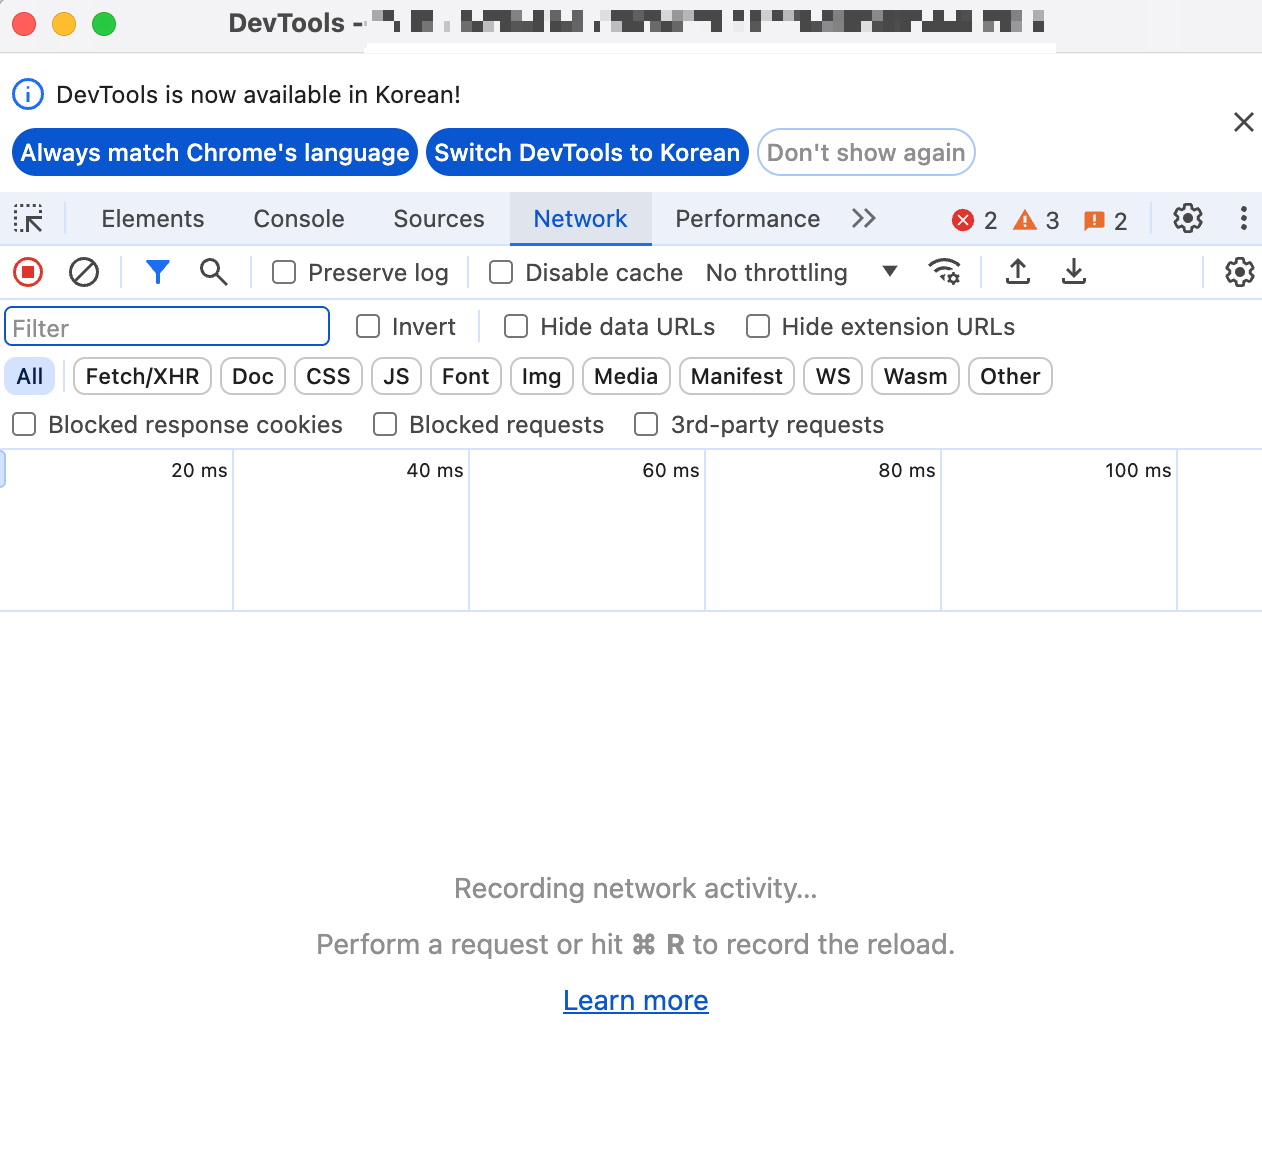Screen dimensions: 1262x1154
Task: Filter by Media requests
Action: (626, 376)
